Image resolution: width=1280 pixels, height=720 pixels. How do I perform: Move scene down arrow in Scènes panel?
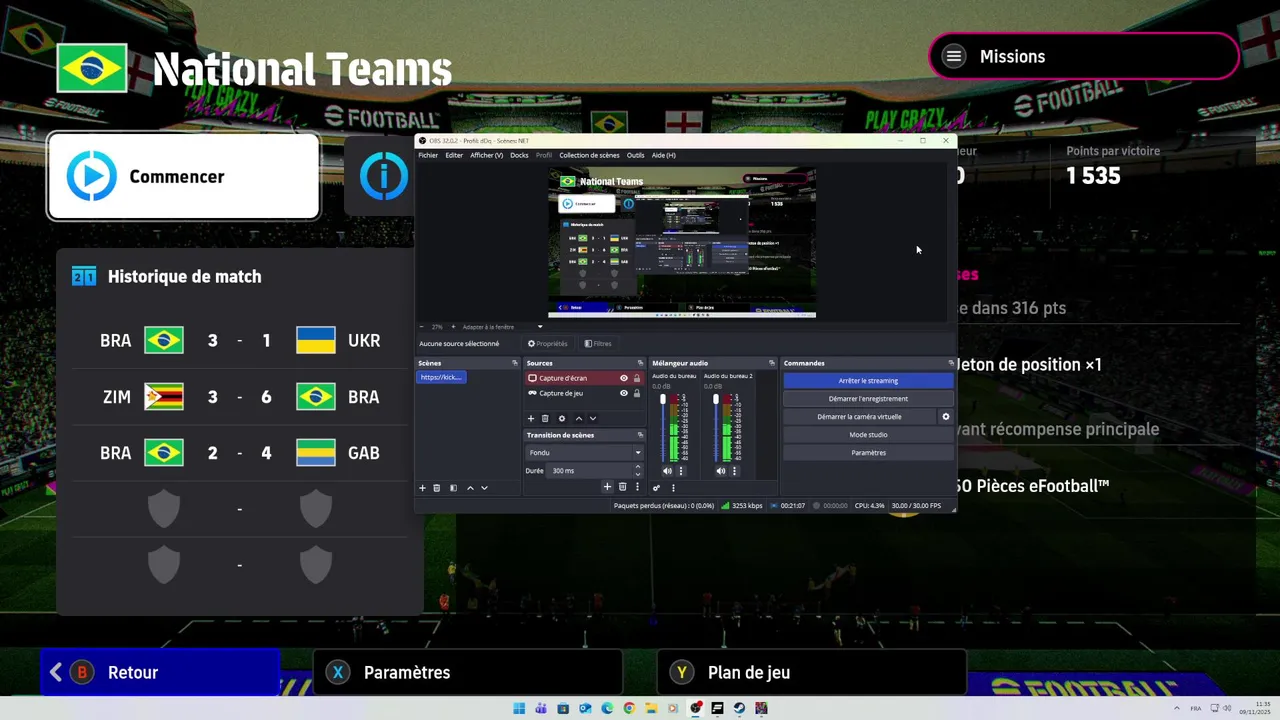tap(484, 488)
